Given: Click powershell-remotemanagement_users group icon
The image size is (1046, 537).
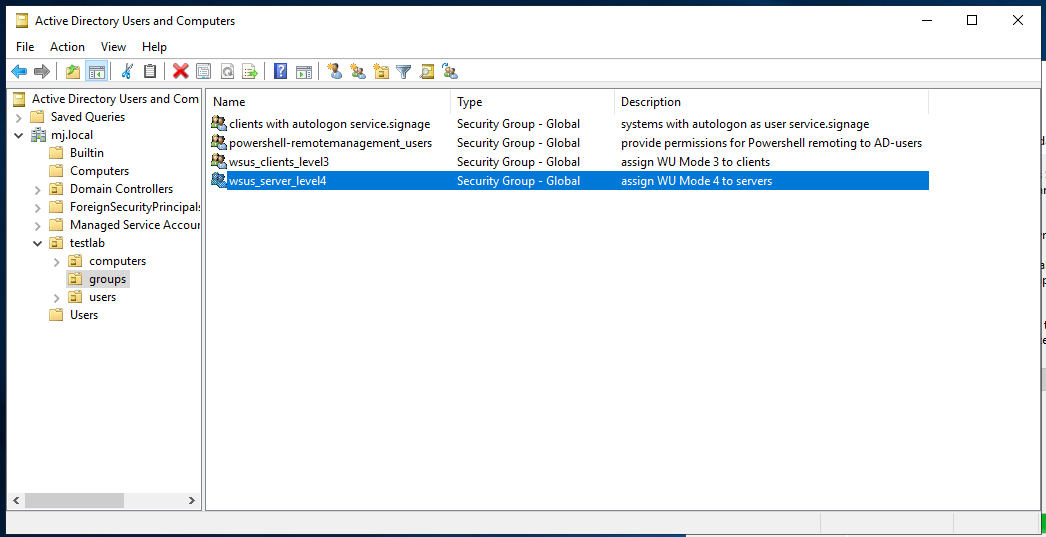Looking at the screenshot, I should (x=219, y=142).
